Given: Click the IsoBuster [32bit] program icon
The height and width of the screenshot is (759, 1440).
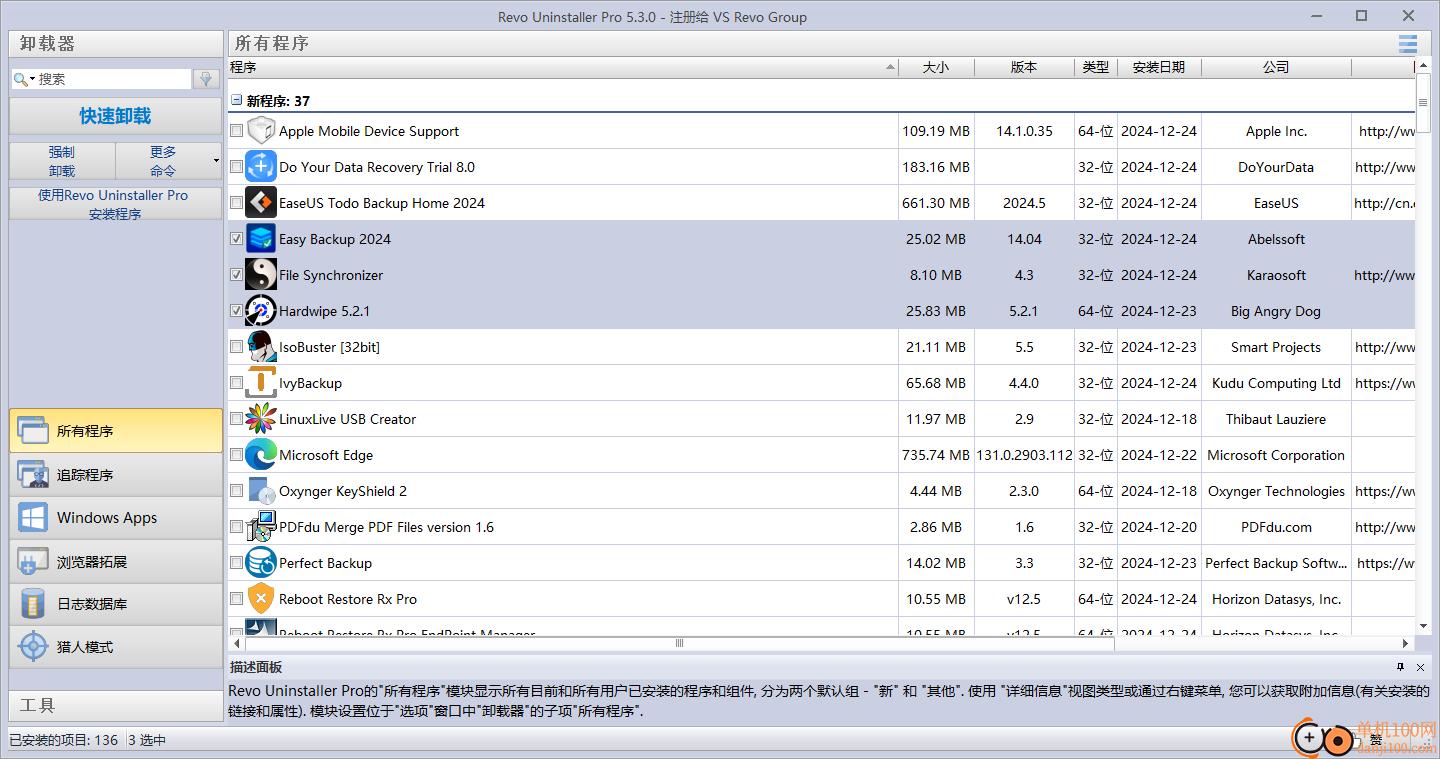Looking at the screenshot, I should 261,347.
